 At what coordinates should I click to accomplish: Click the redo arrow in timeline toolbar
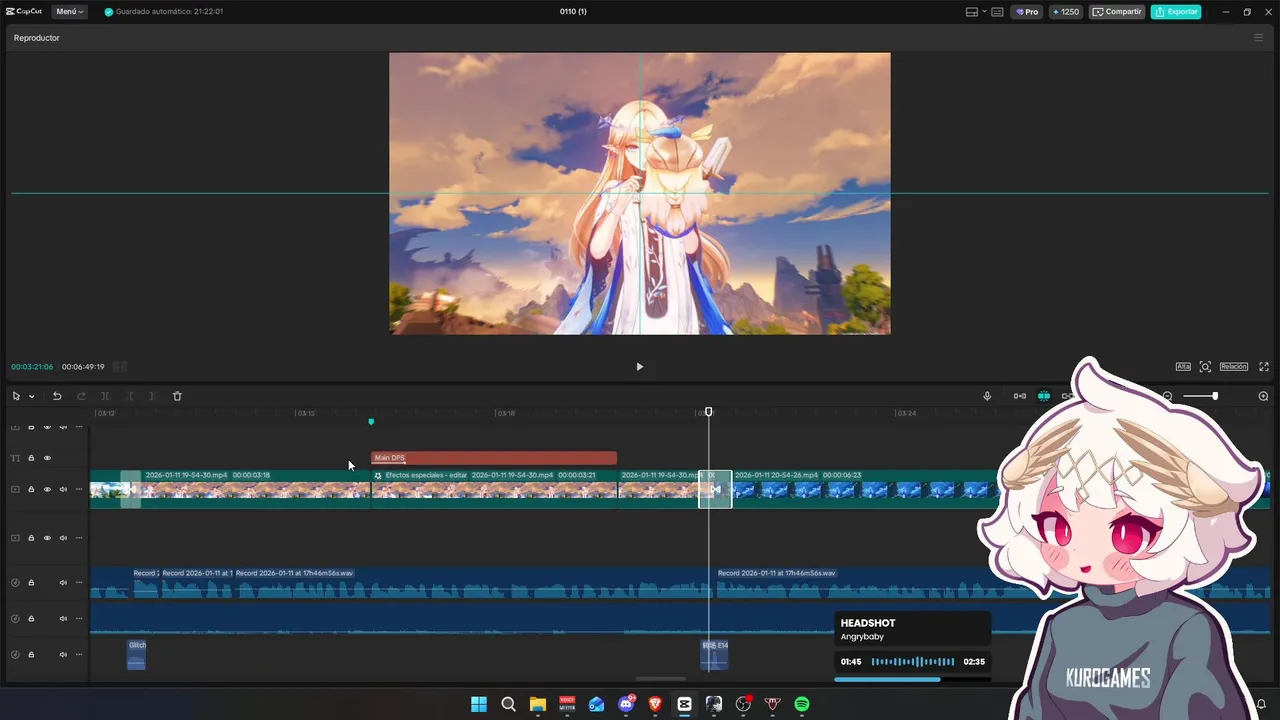tap(81, 396)
